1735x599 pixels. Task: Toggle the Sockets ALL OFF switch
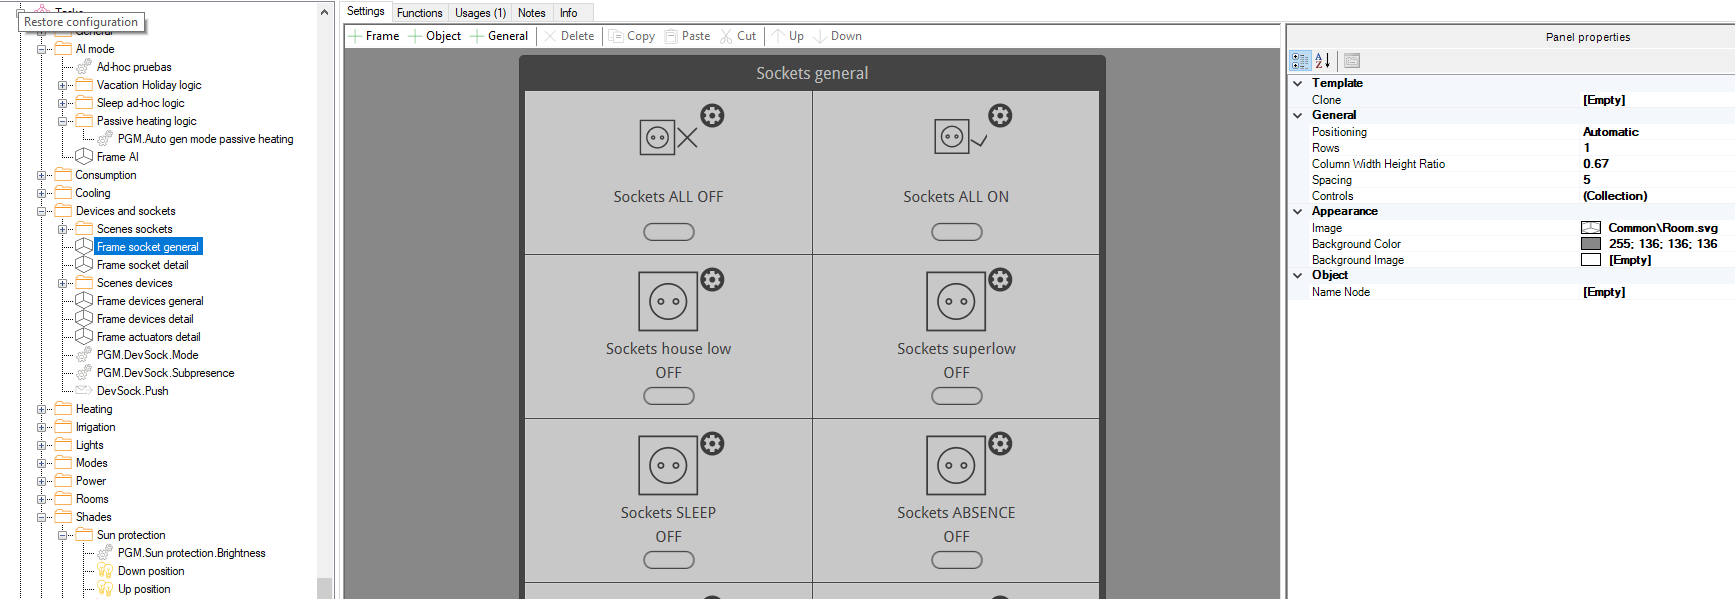click(x=669, y=232)
